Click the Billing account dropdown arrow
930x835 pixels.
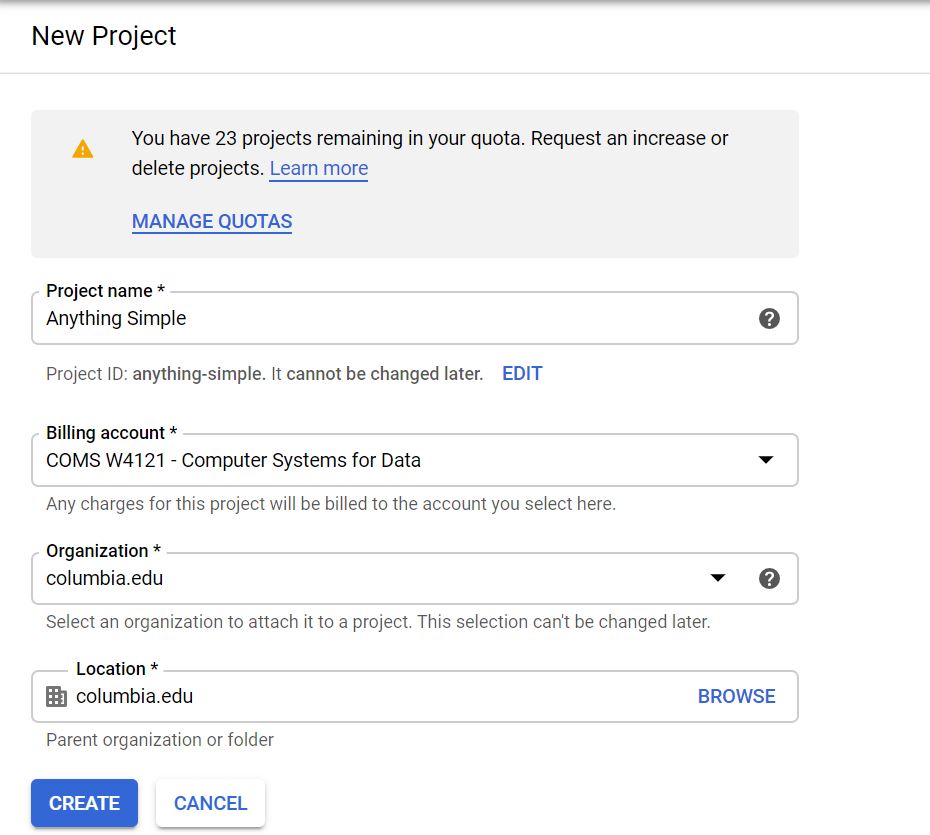(x=766, y=461)
